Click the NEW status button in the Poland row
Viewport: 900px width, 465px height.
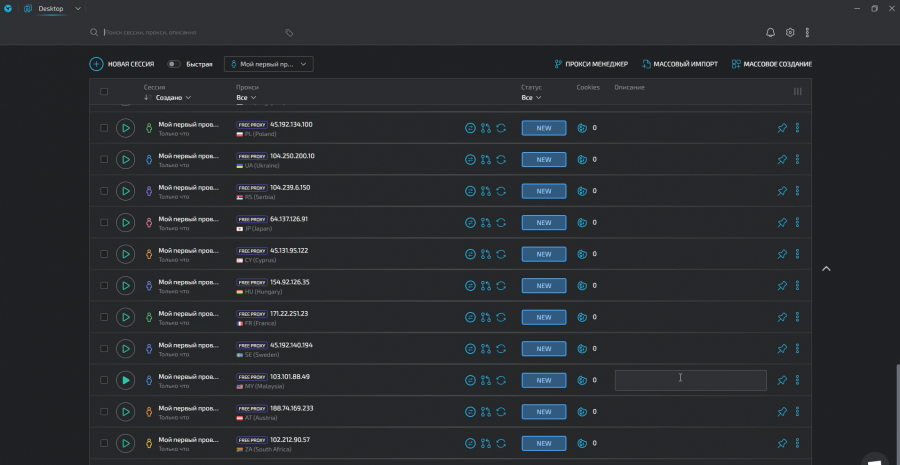544,128
